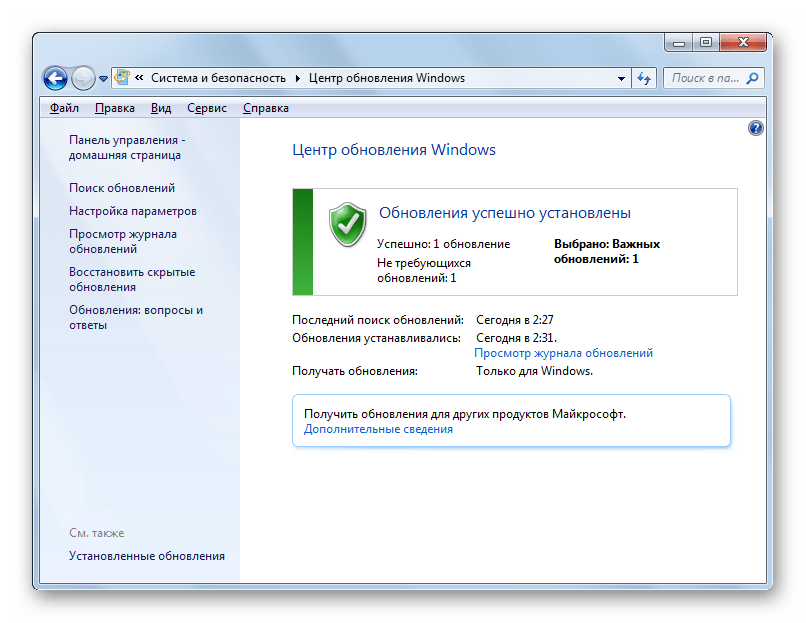Minimize the Windows Update window
This screenshot has width=806, height=623.
coord(679,42)
